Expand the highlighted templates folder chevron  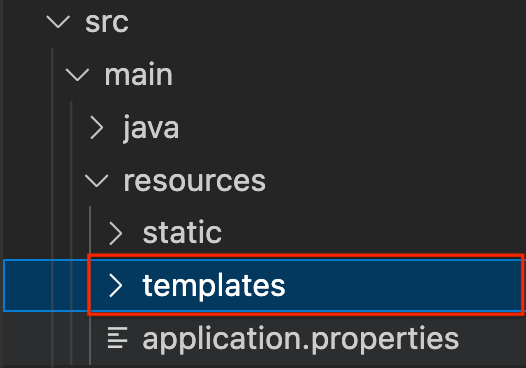(116, 285)
